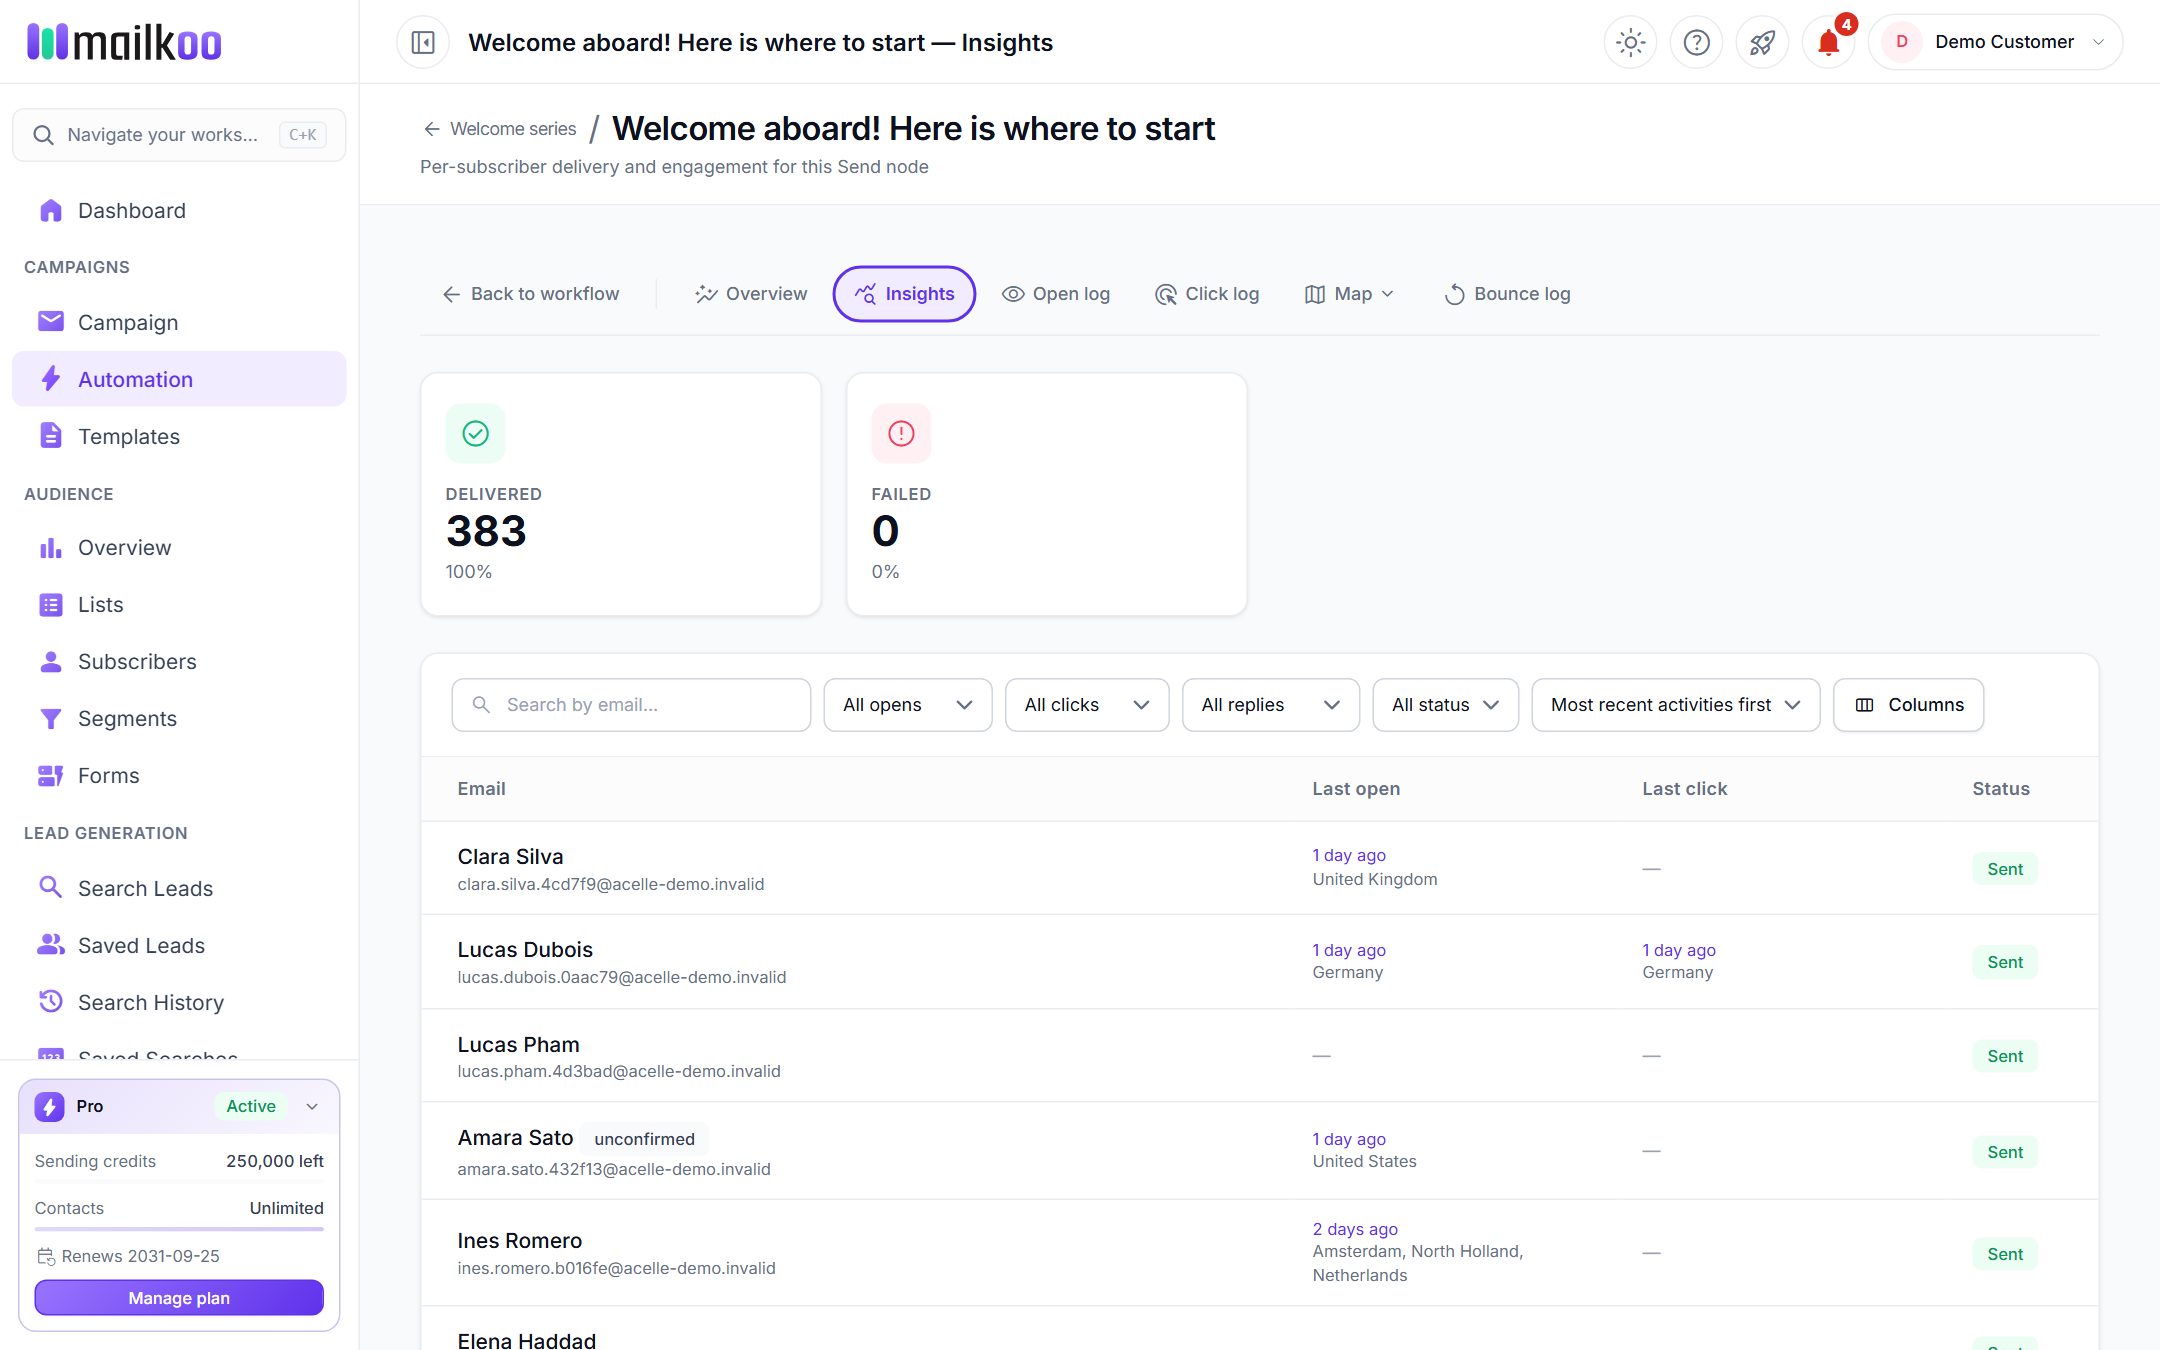
Task: Open the All replies filter dropdown
Action: point(1271,705)
